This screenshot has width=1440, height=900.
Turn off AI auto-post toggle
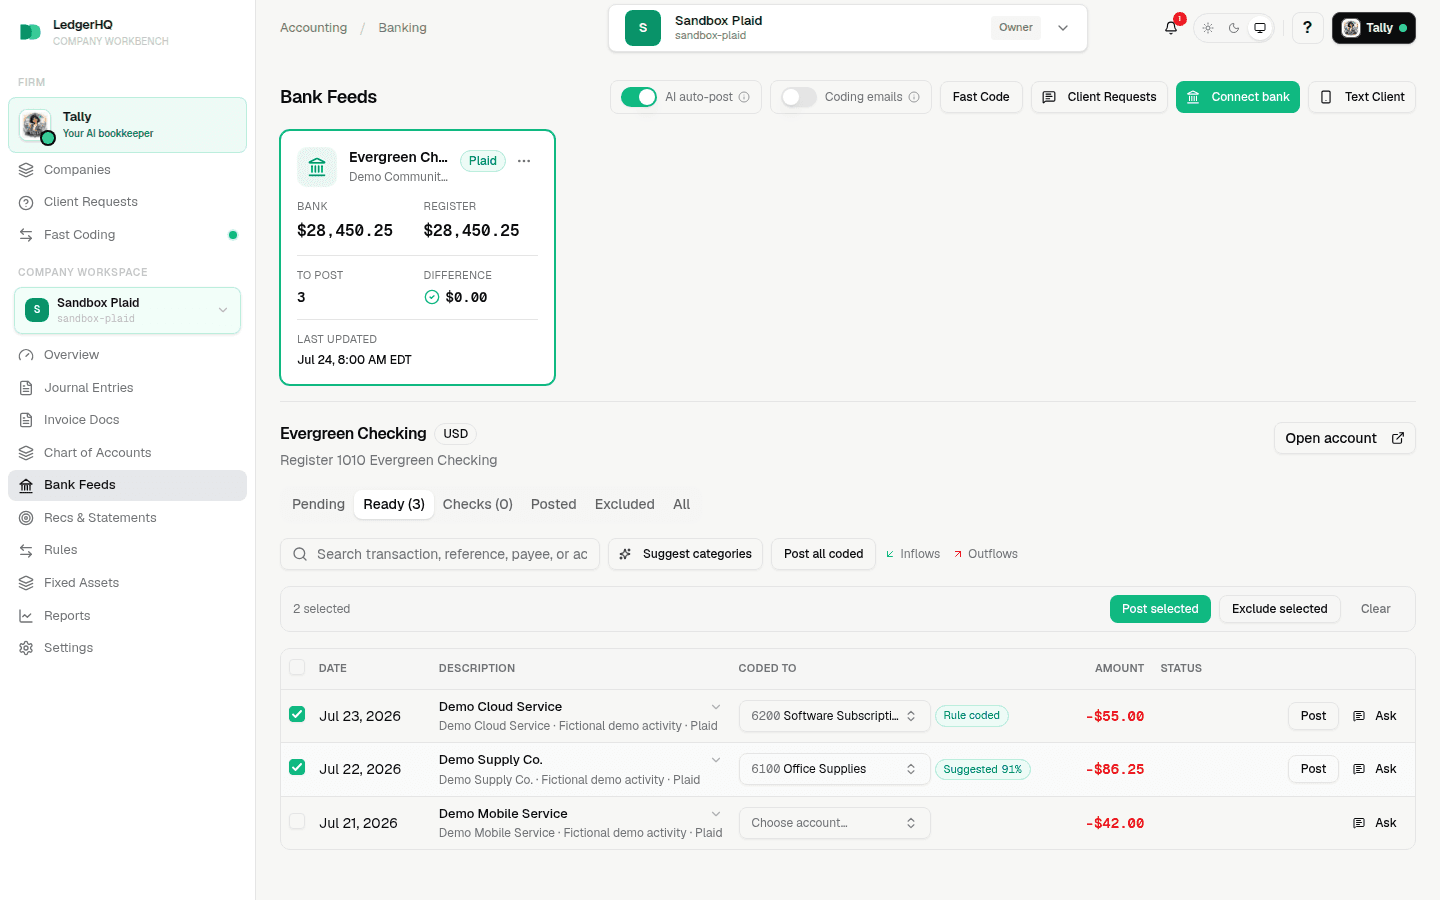coord(639,97)
